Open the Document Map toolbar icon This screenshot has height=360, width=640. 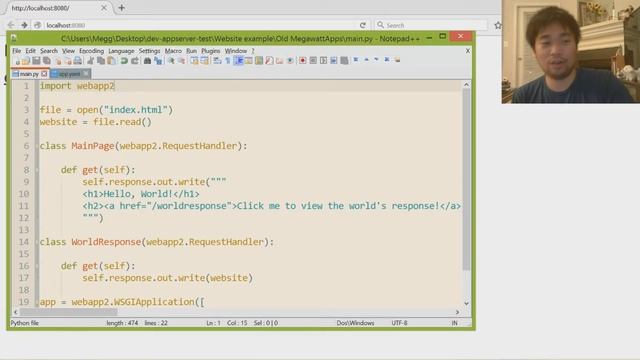pyautogui.click(x=259, y=61)
